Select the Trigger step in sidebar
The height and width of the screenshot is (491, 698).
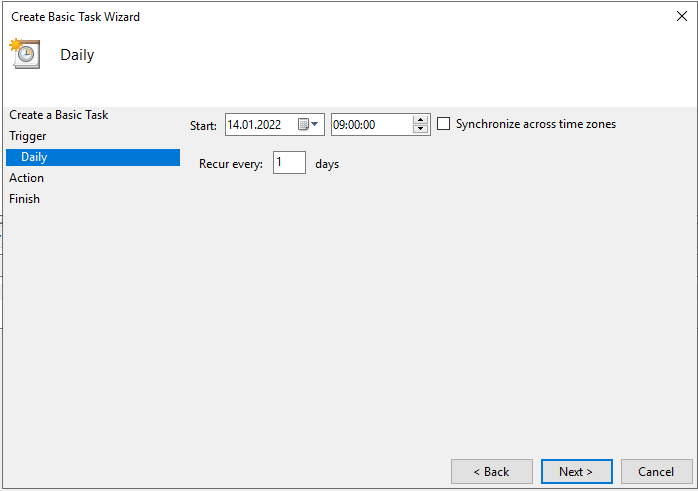click(28, 136)
